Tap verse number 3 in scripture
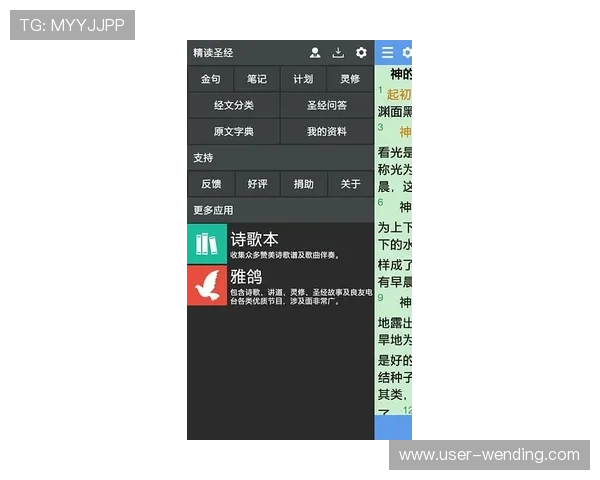 tap(380, 127)
